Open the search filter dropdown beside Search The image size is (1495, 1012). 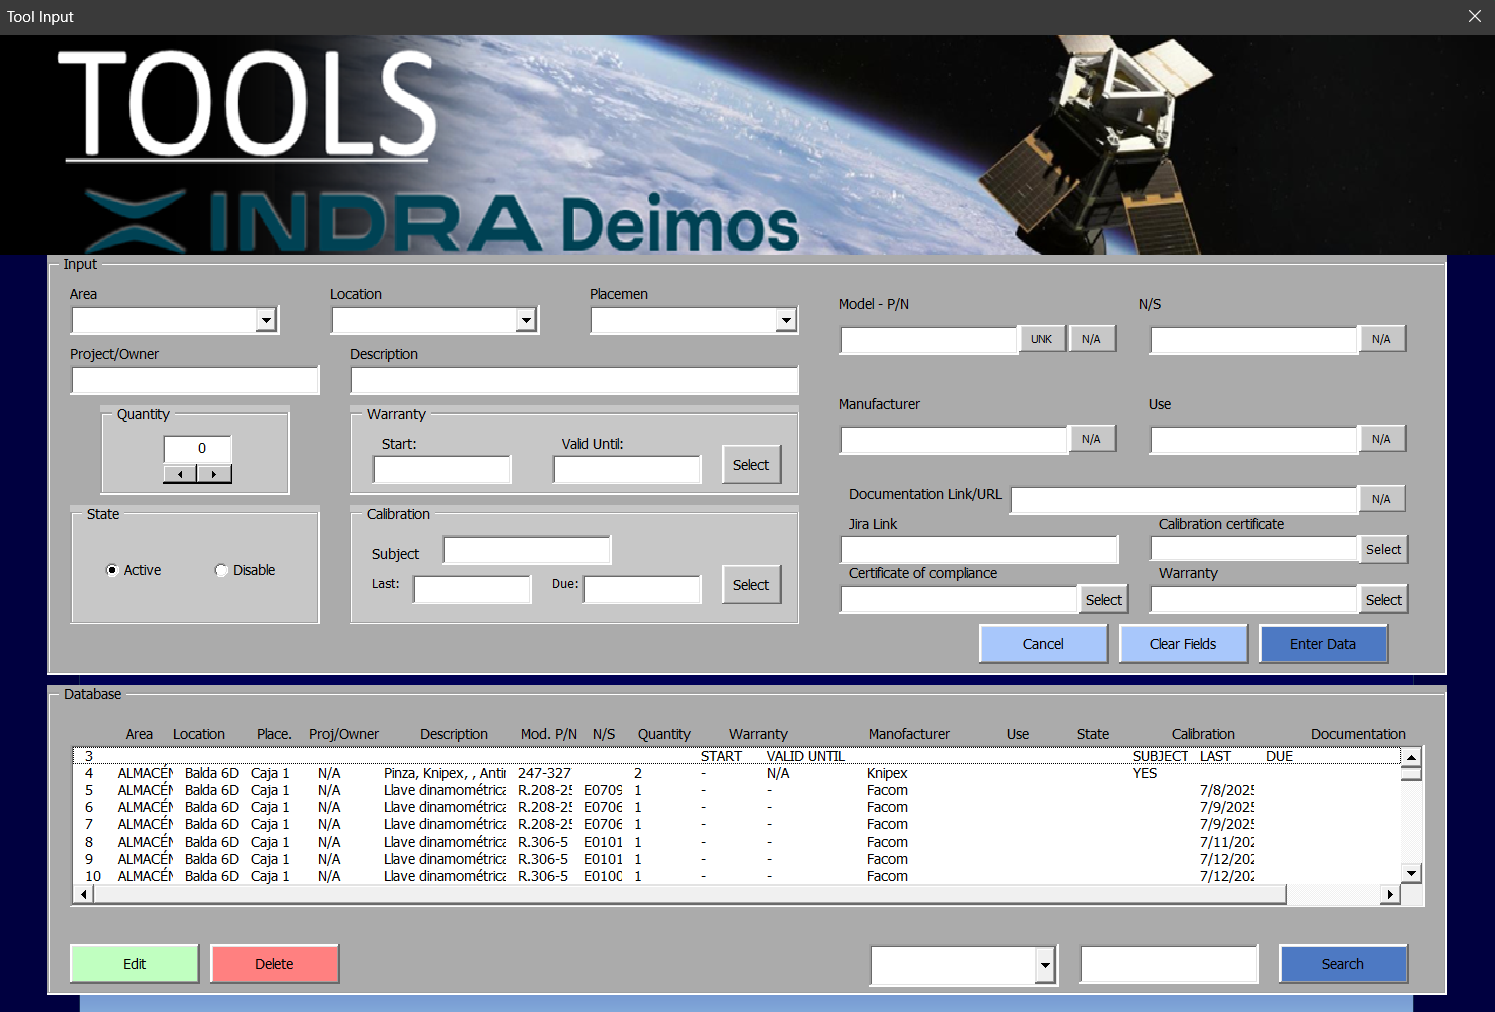point(1045,965)
